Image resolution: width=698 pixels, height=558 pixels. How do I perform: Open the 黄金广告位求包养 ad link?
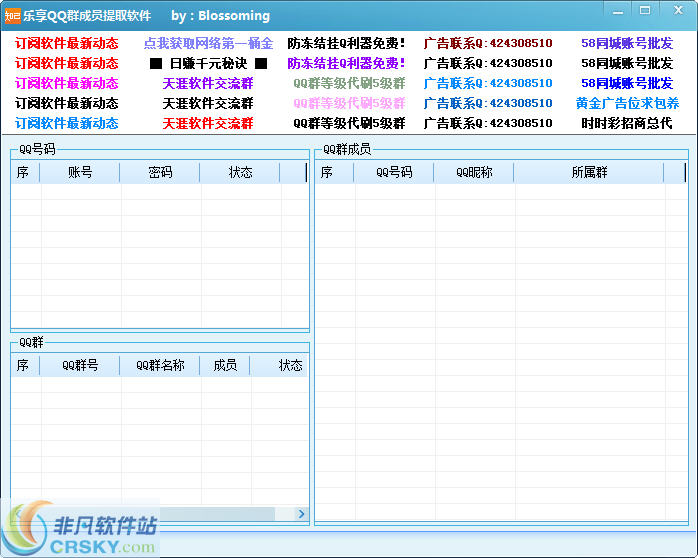[627, 103]
